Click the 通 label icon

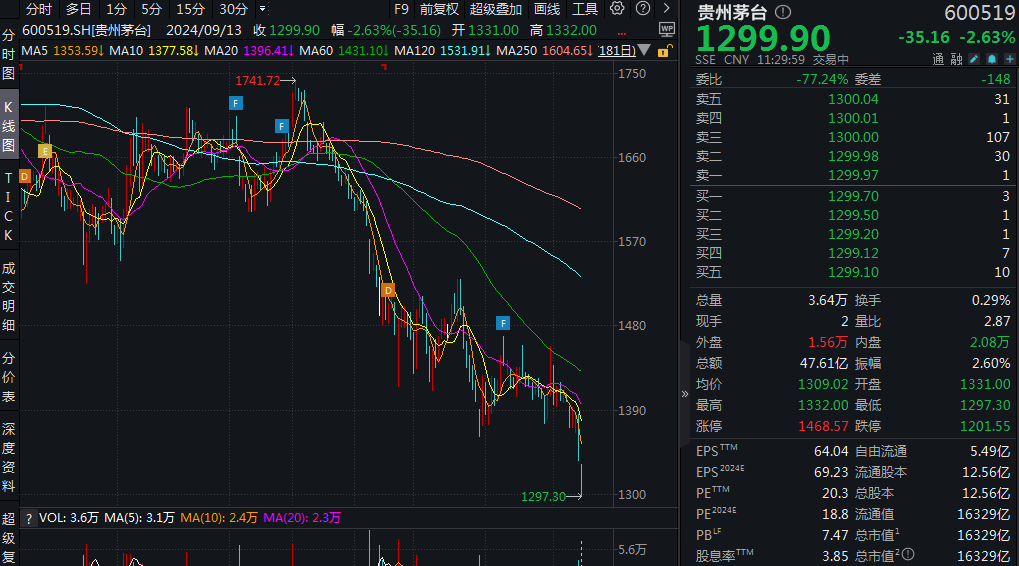point(938,59)
